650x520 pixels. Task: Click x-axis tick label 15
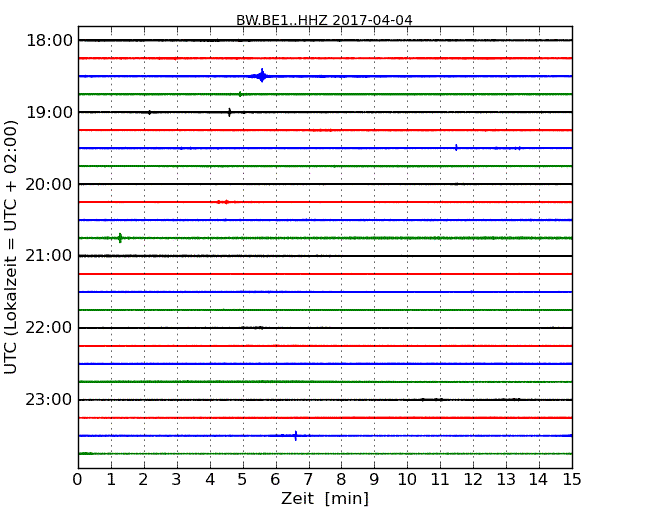572,480
